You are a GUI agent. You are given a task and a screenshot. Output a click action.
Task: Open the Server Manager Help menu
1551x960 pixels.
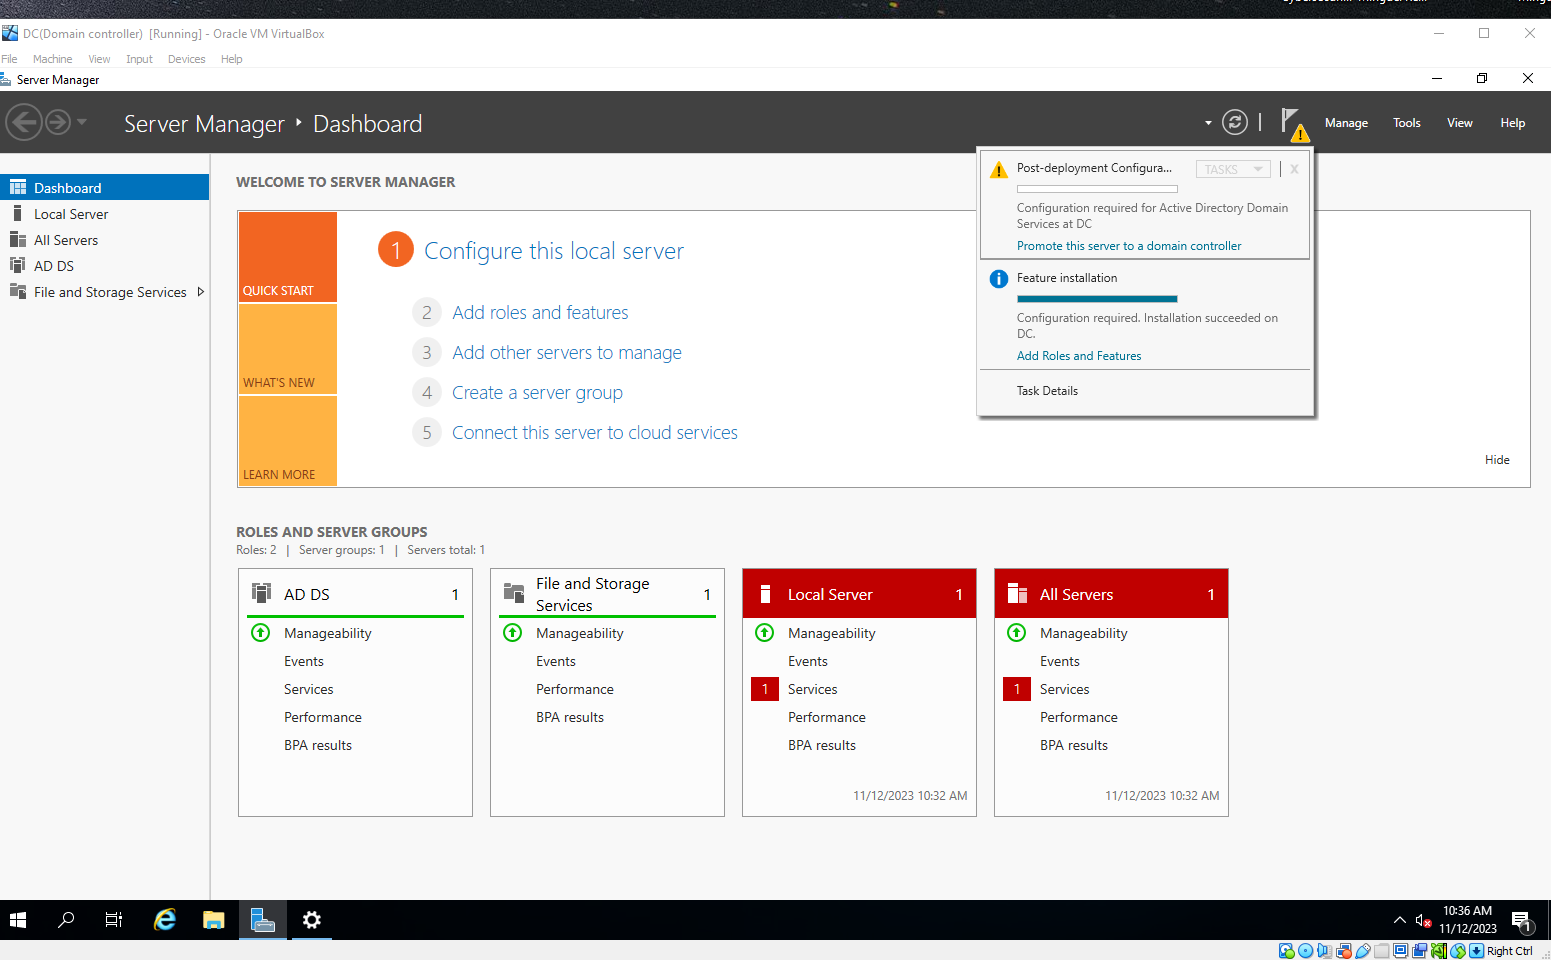pyautogui.click(x=1512, y=123)
